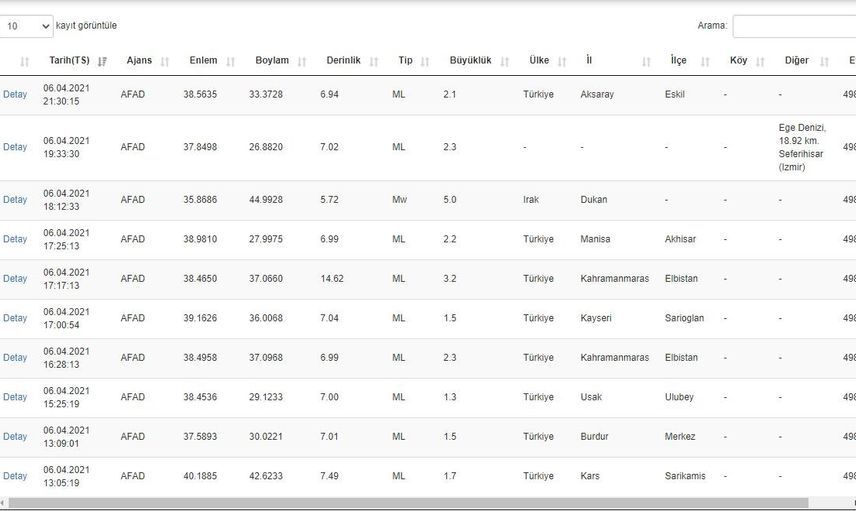The height and width of the screenshot is (511, 856).
Task: Open Detay link for Kars Sarikamis row
Action: pyautogui.click(x=15, y=476)
